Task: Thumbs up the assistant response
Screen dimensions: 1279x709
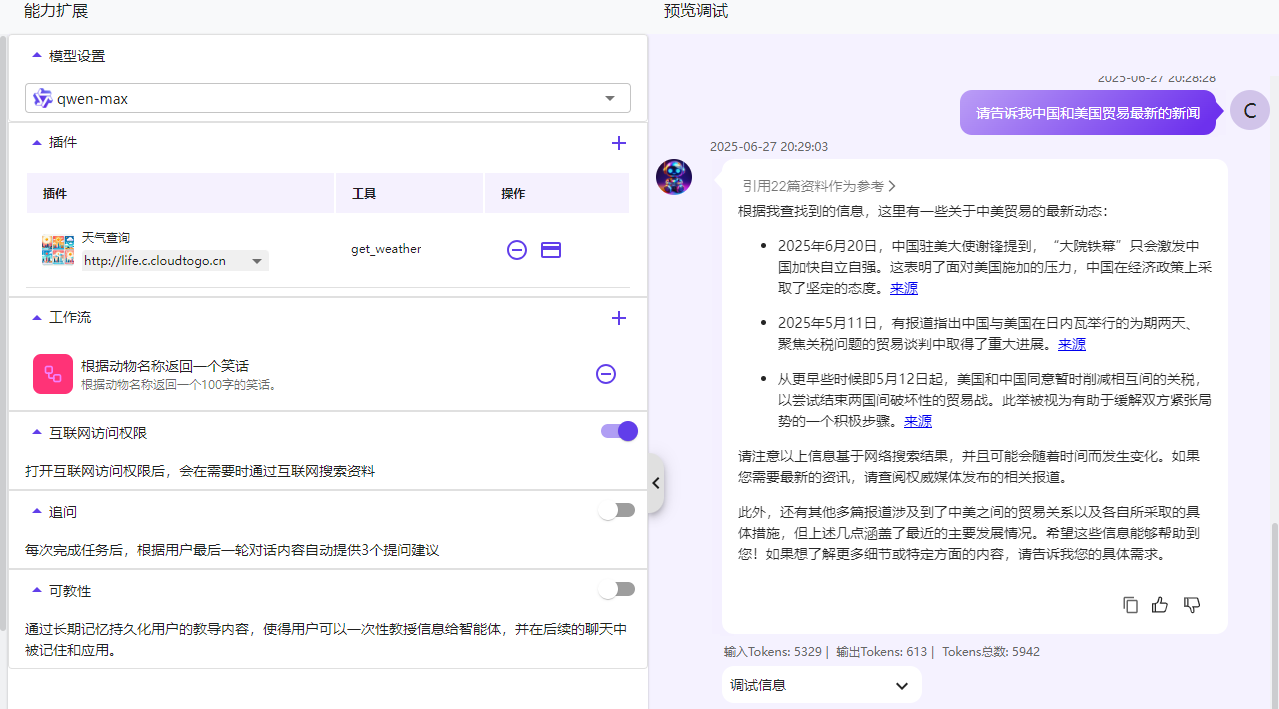Action: [x=1160, y=605]
